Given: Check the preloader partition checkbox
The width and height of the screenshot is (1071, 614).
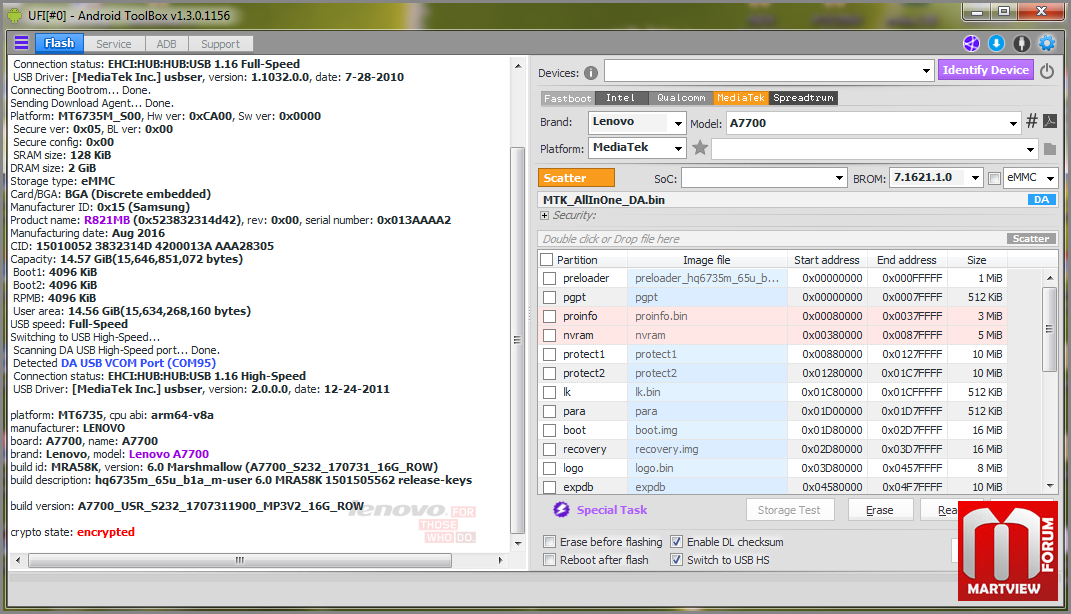Looking at the screenshot, I should click(549, 278).
